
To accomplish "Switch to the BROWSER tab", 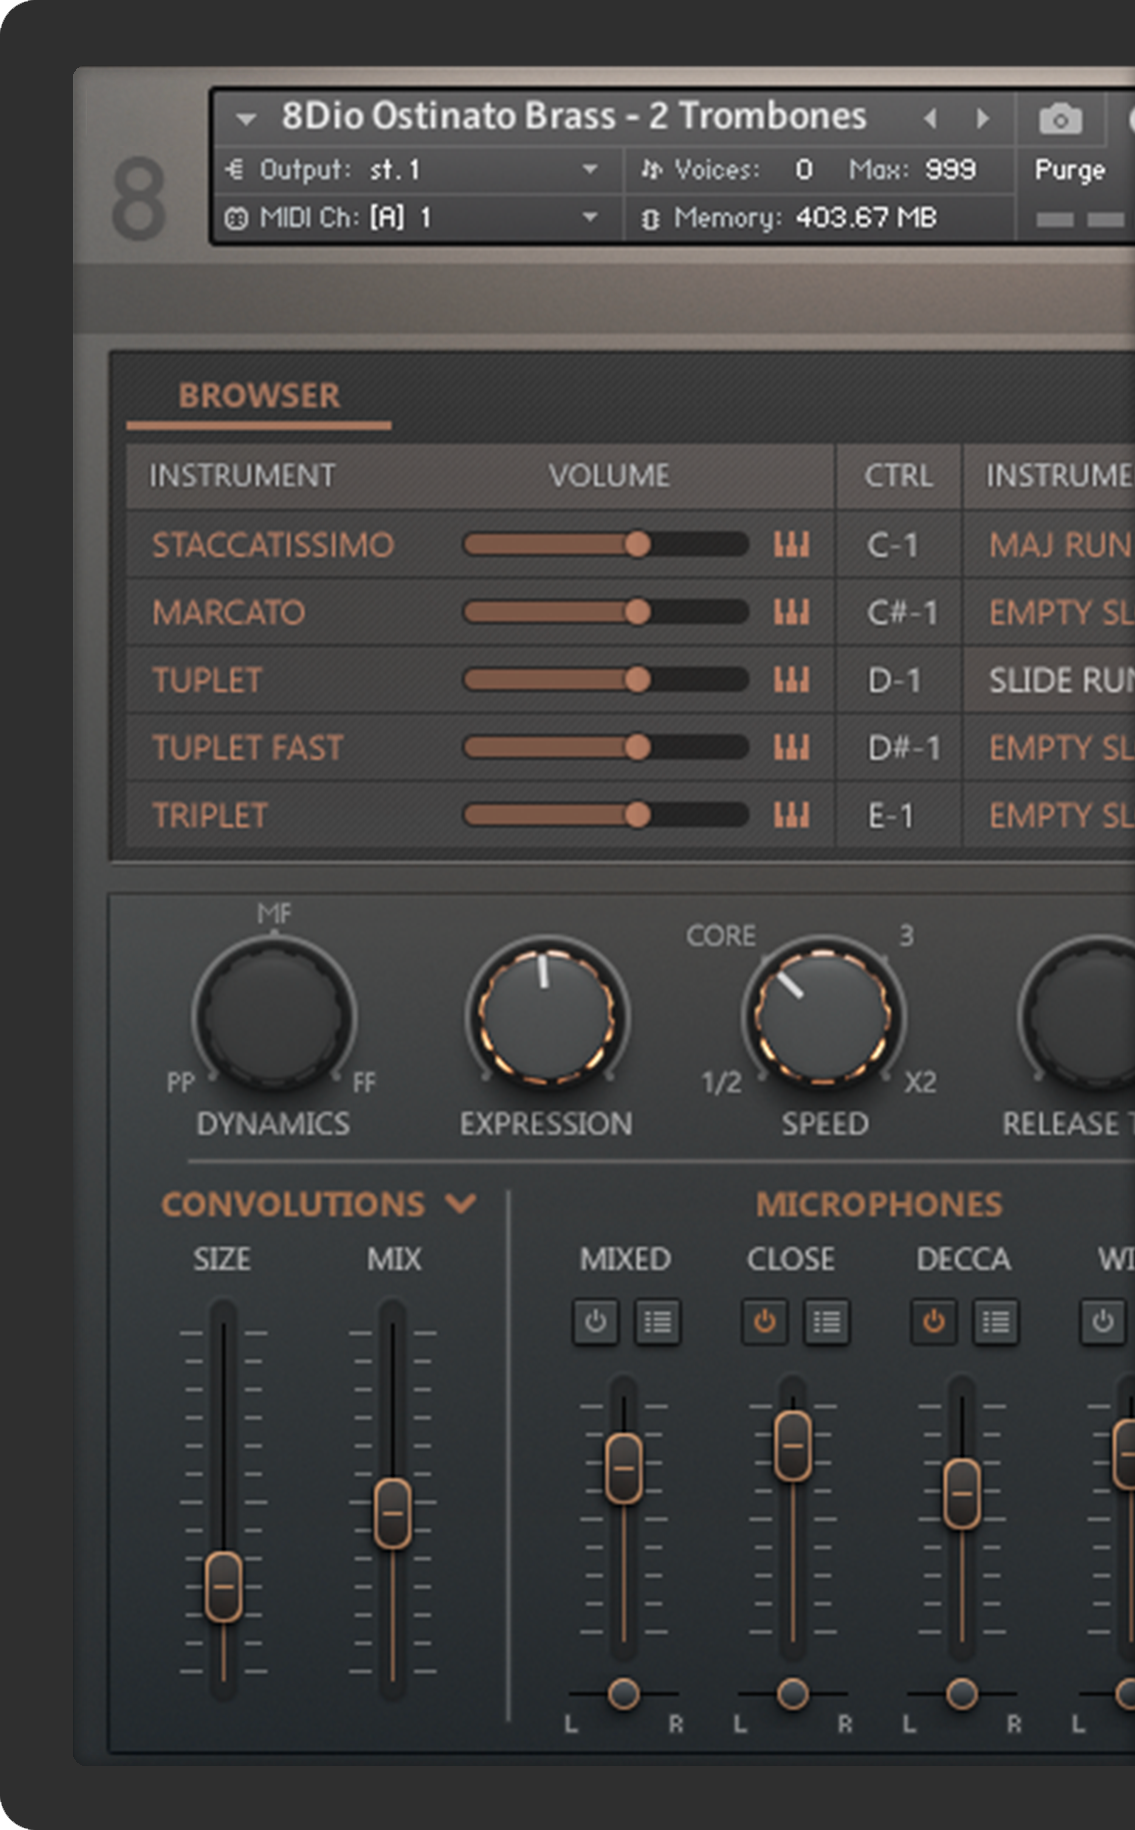I will (259, 396).
